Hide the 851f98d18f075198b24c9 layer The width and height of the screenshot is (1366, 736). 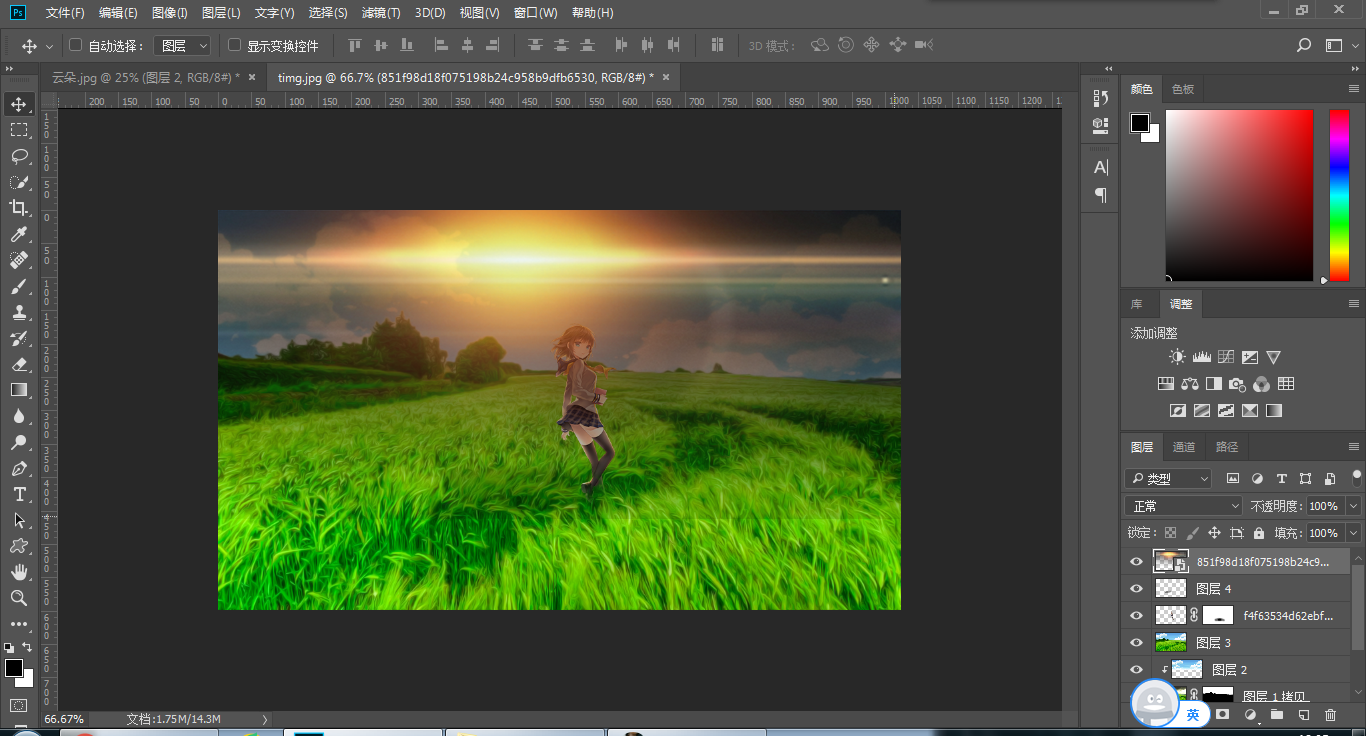click(x=1136, y=562)
